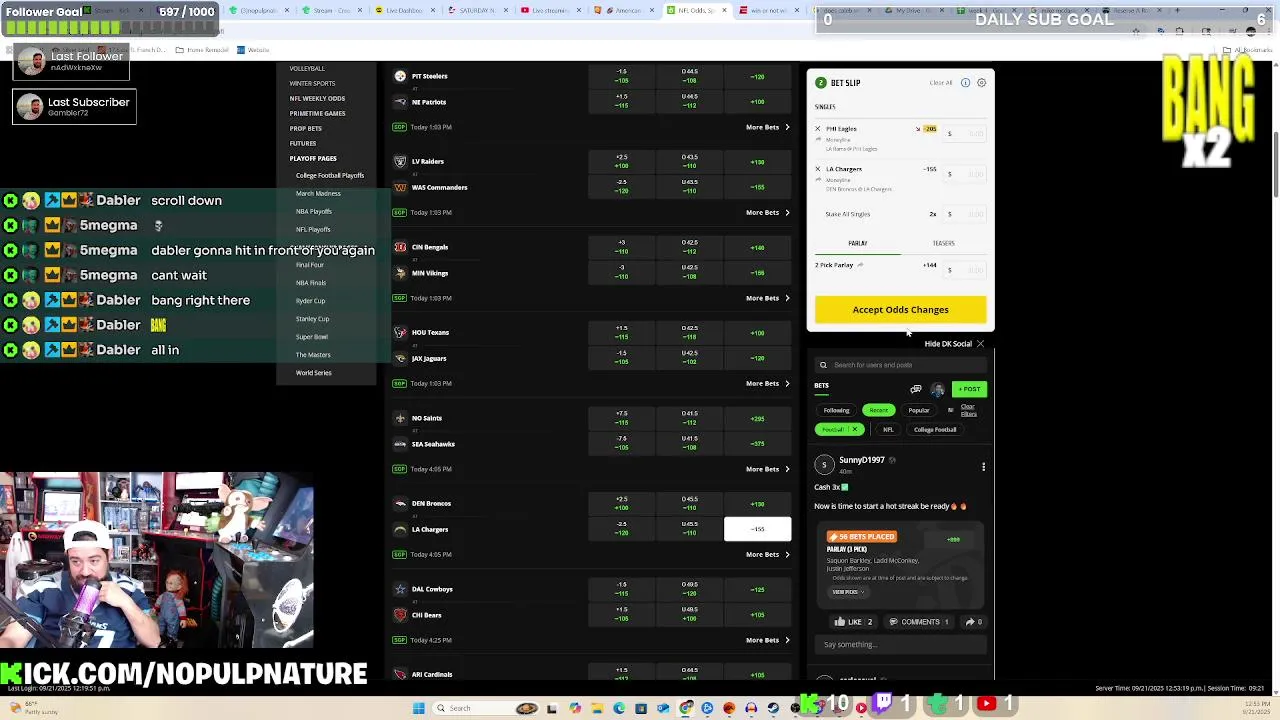This screenshot has height=720, width=1280.
Task: Open Windows Start menu
Action: click(x=418, y=708)
